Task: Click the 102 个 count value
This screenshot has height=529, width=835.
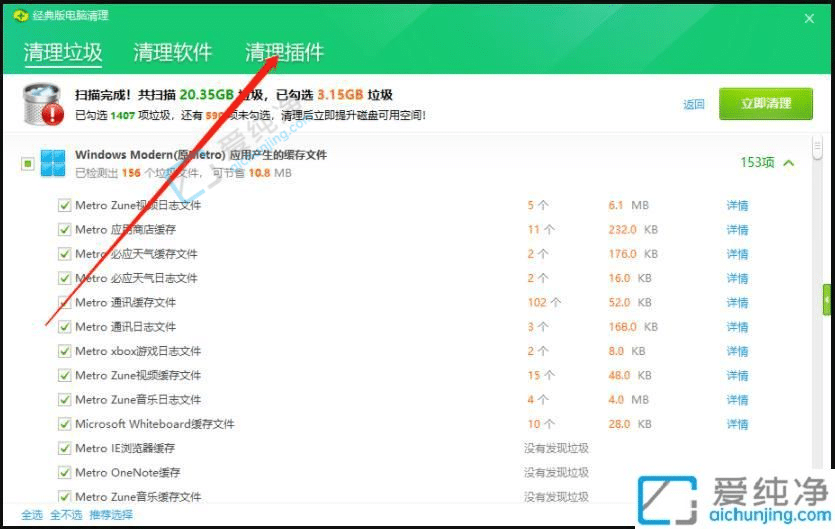Action: click(544, 303)
